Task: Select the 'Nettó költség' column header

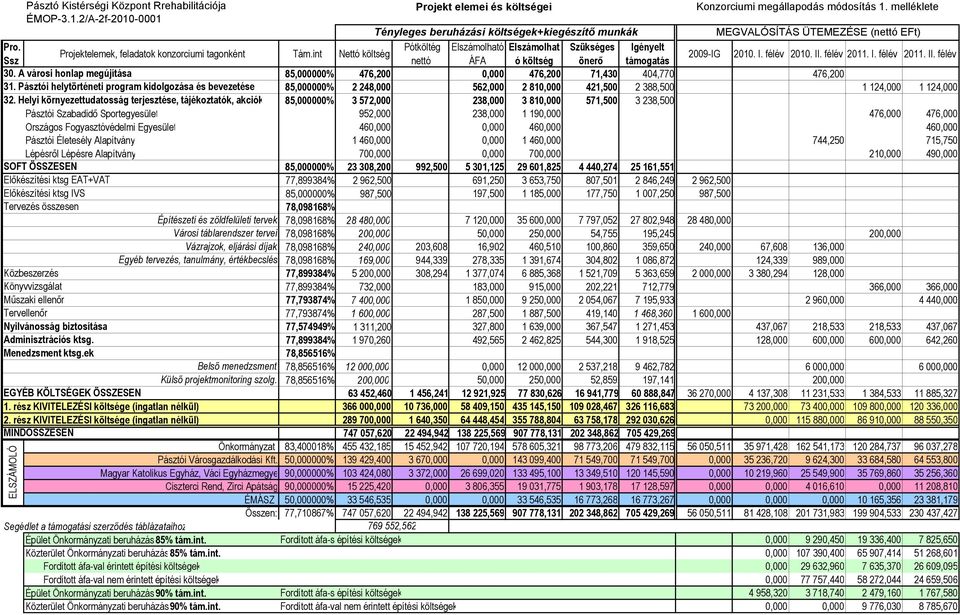Action: click(364, 54)
